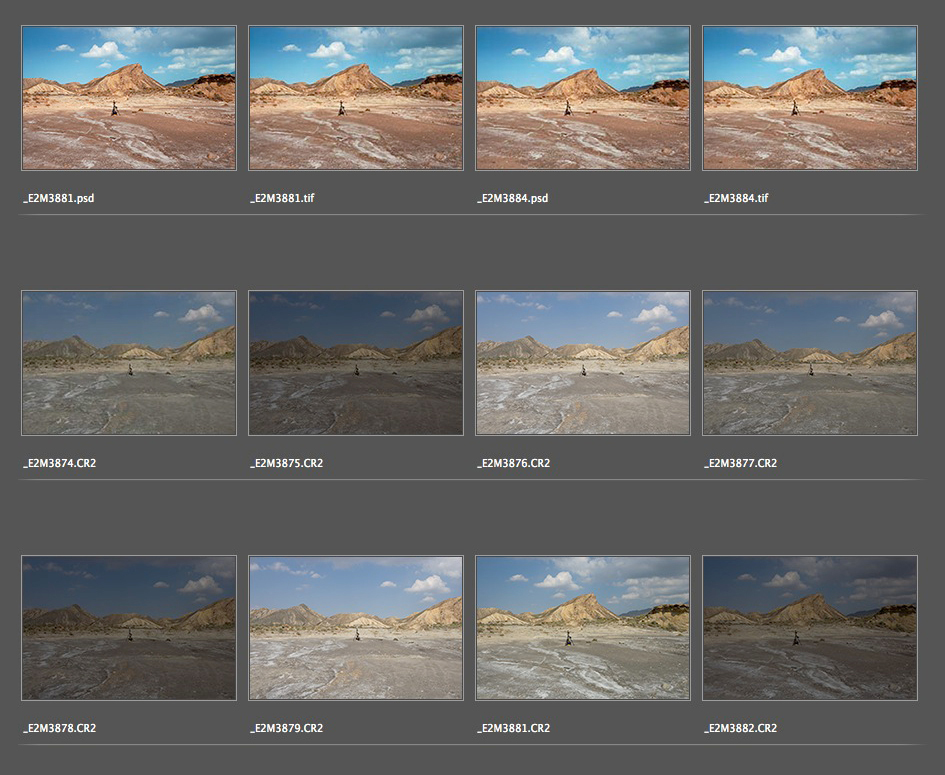Choose the dark _E2M3882.CR2 thumbnail
Screen dimensions: 945x775
pos(810,628)
